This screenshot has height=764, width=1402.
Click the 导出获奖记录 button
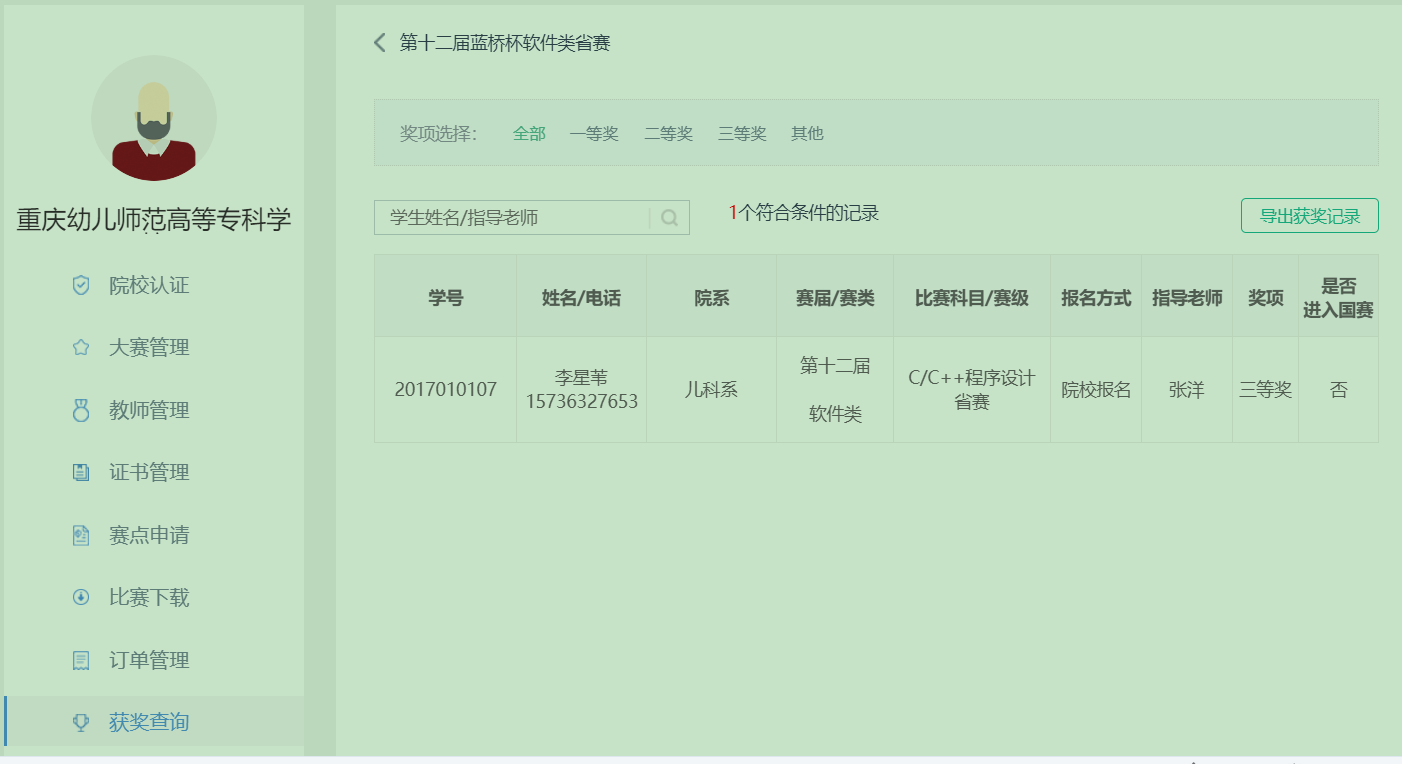[1310, 216]
